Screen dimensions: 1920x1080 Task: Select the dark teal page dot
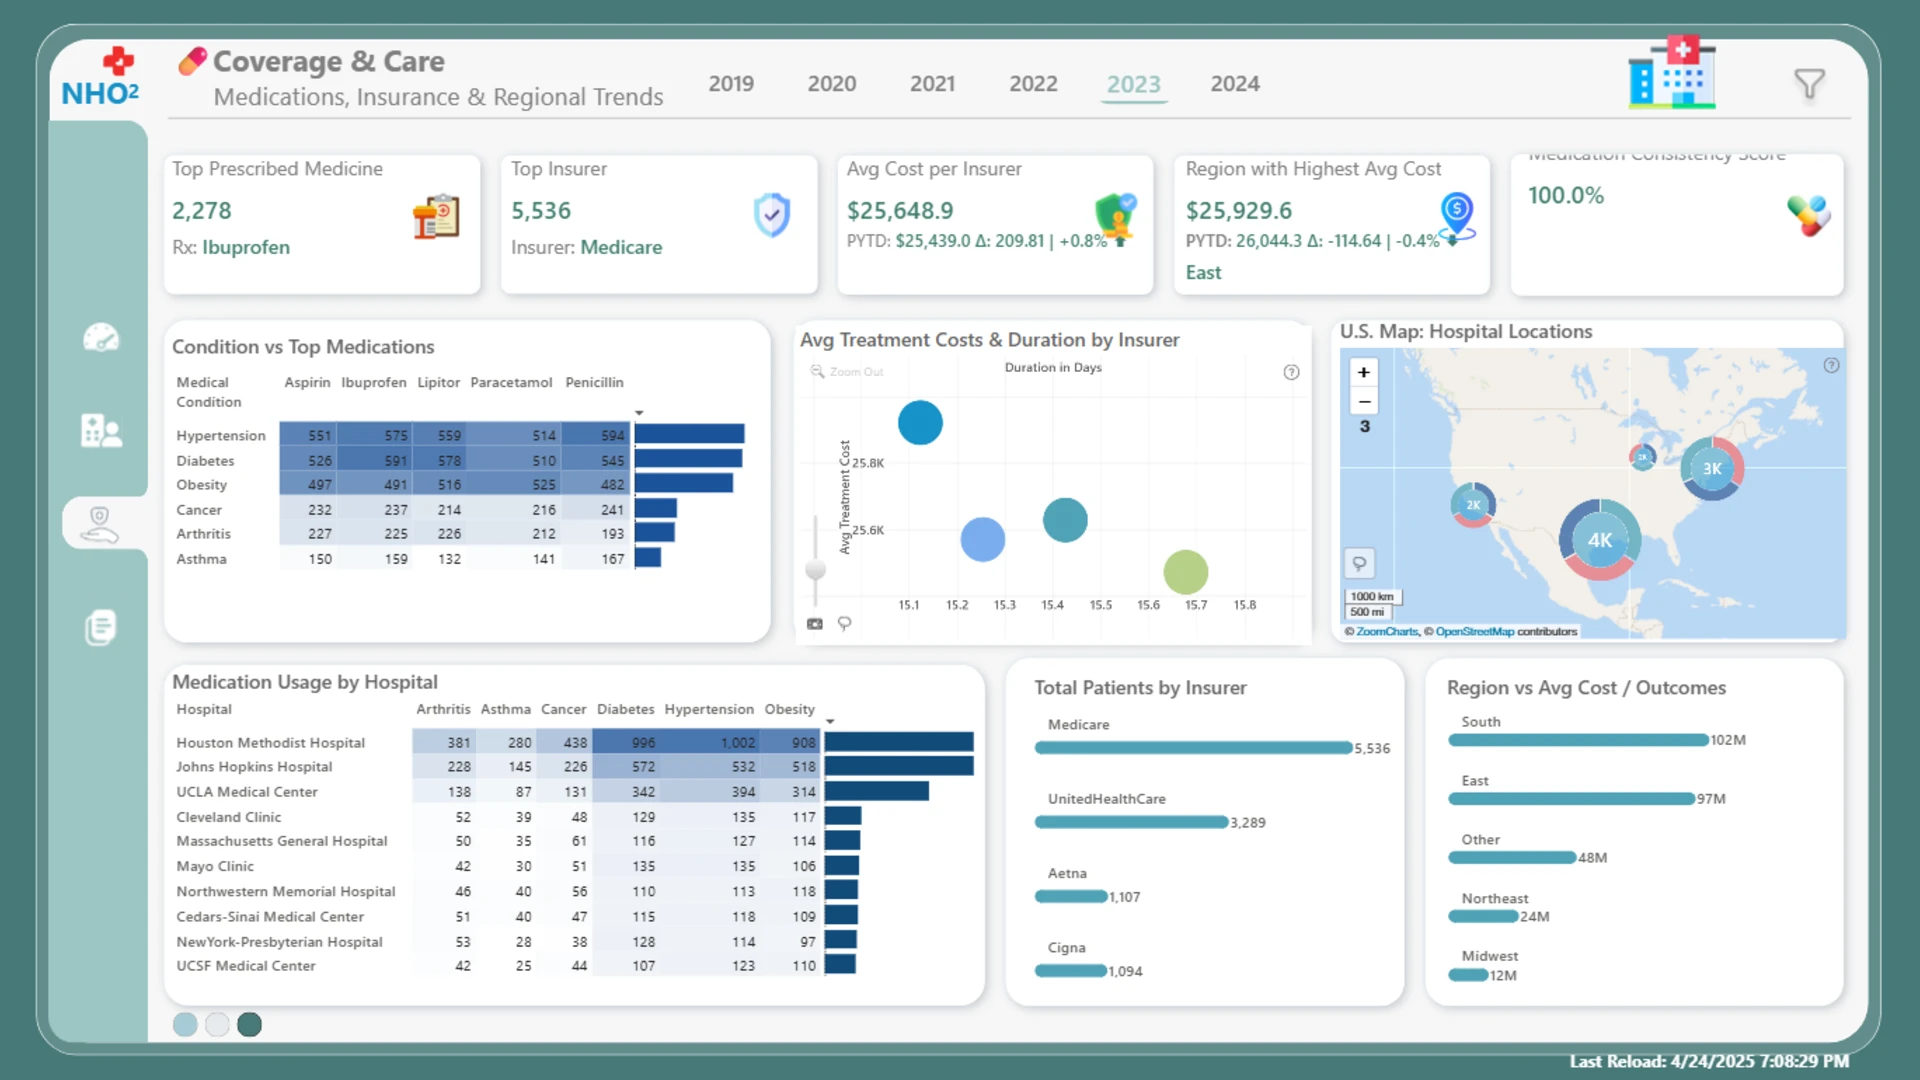(250, 1024)
